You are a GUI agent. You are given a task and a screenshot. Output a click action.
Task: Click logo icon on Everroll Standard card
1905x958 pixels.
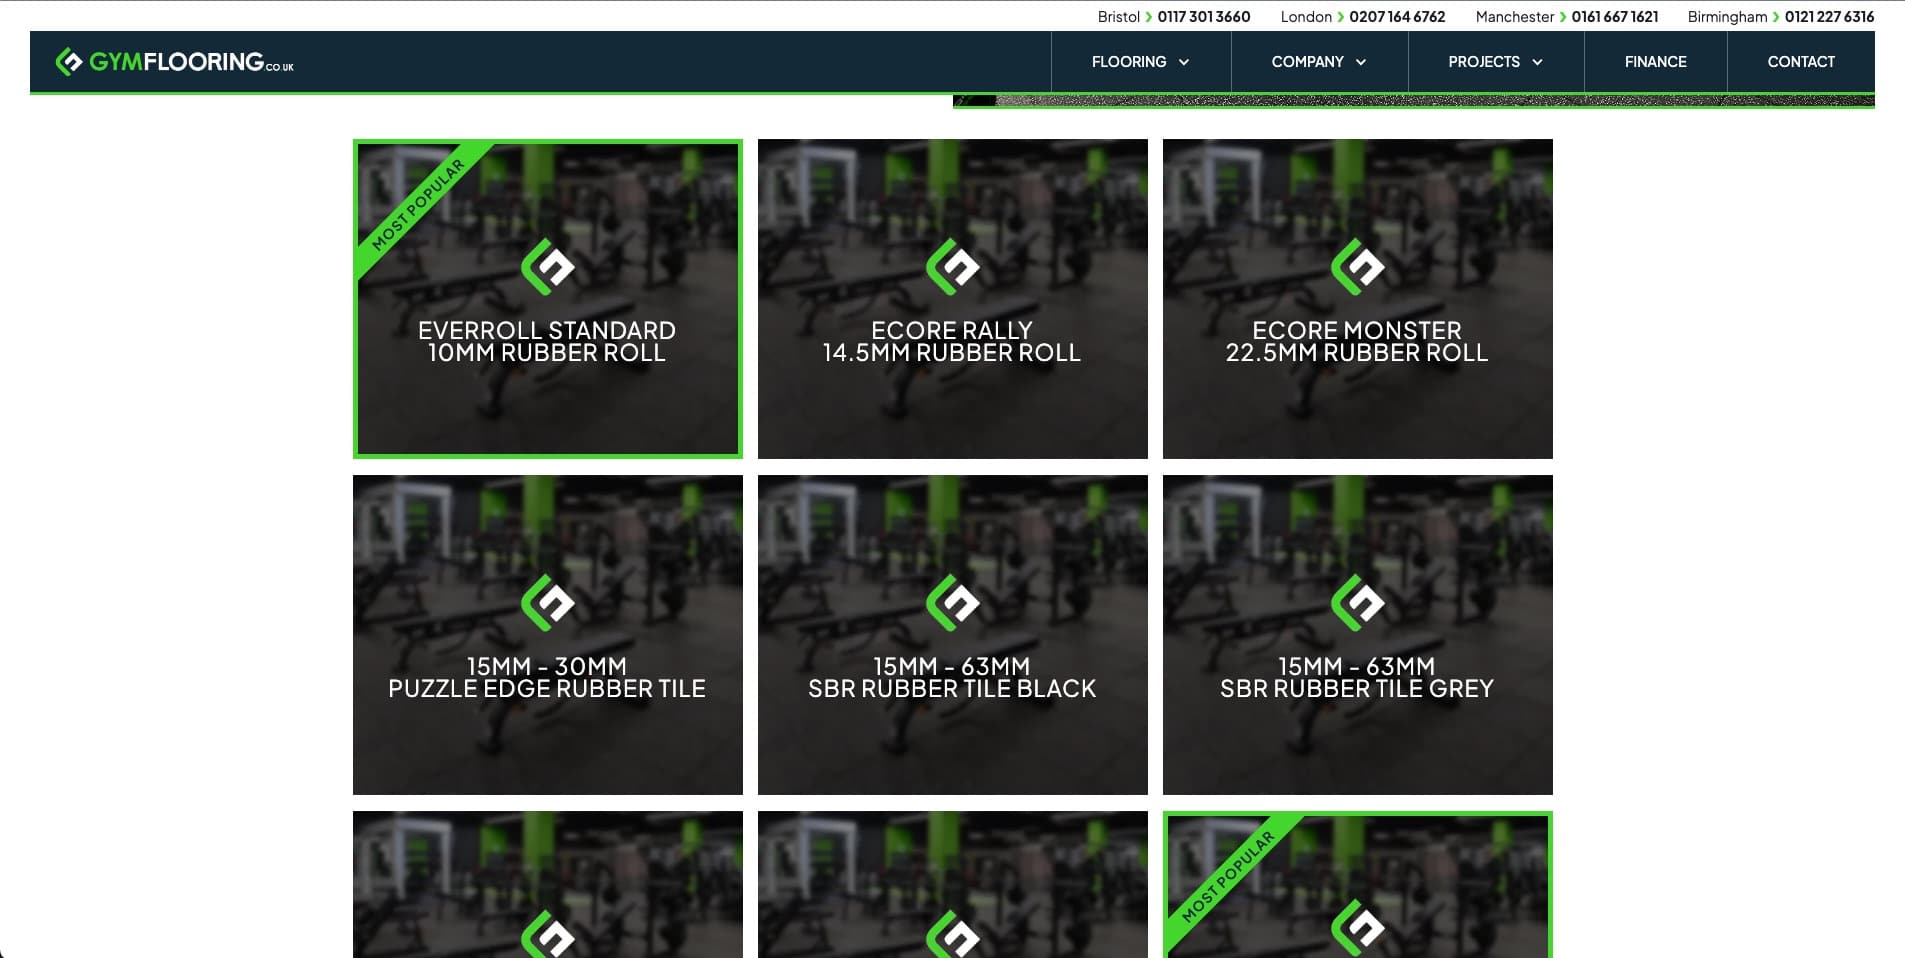(548, 267)
